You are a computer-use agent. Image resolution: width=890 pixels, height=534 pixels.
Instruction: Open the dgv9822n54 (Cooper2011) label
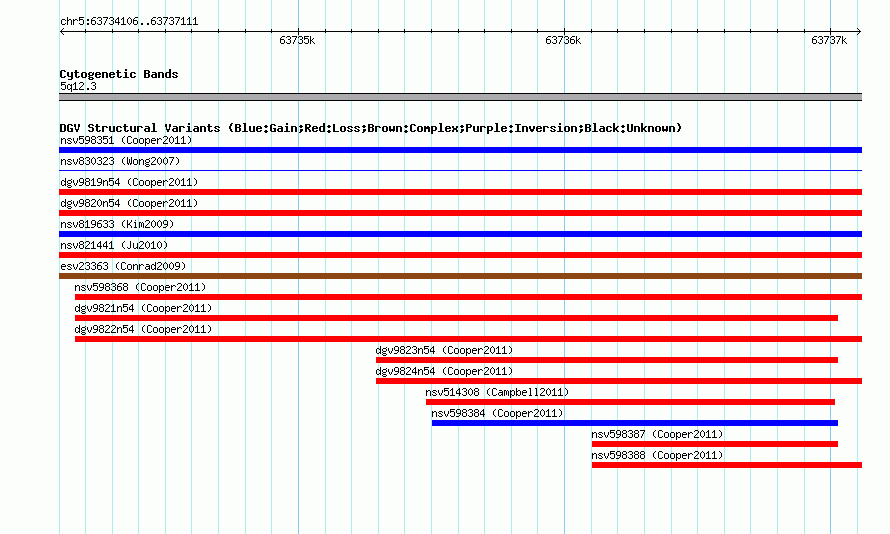[x=143, y=329]
